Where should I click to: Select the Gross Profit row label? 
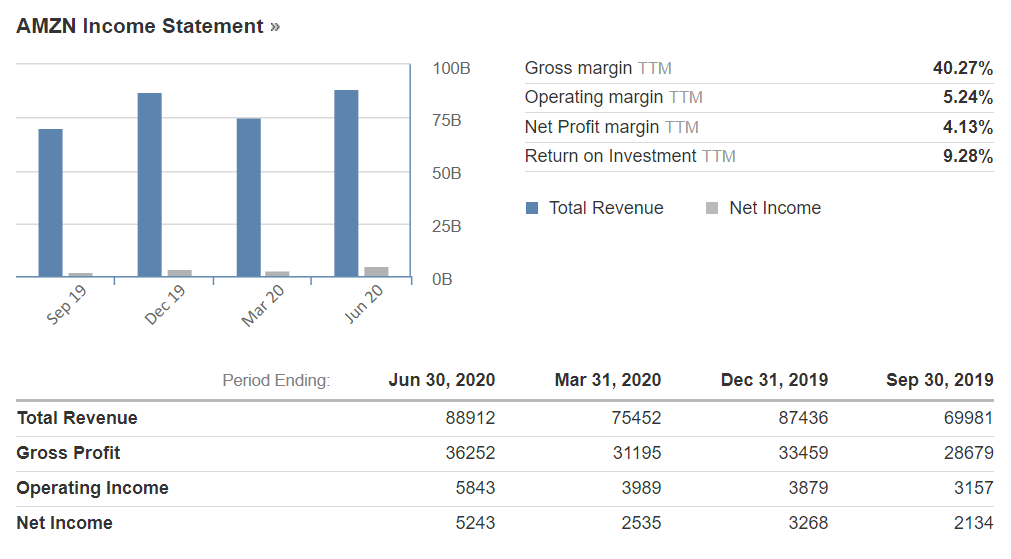(68, 453)
